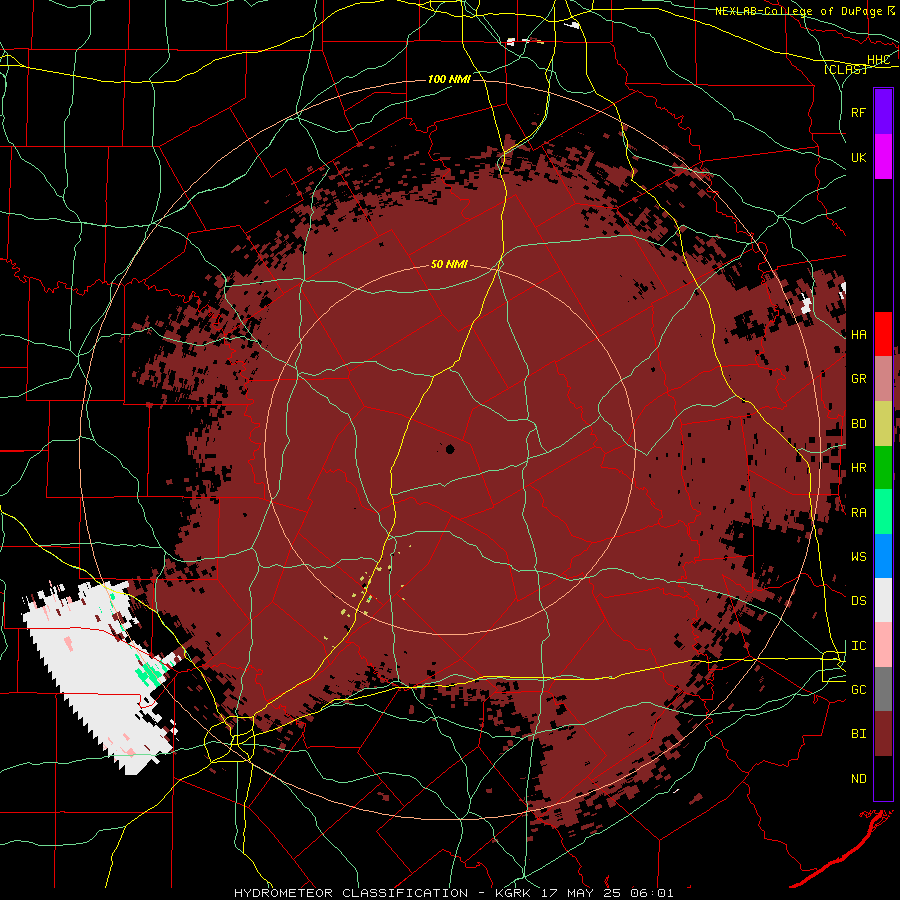Pick the olive-yellow BD big drops swatch
900x900 pixels.
point(883,424)
